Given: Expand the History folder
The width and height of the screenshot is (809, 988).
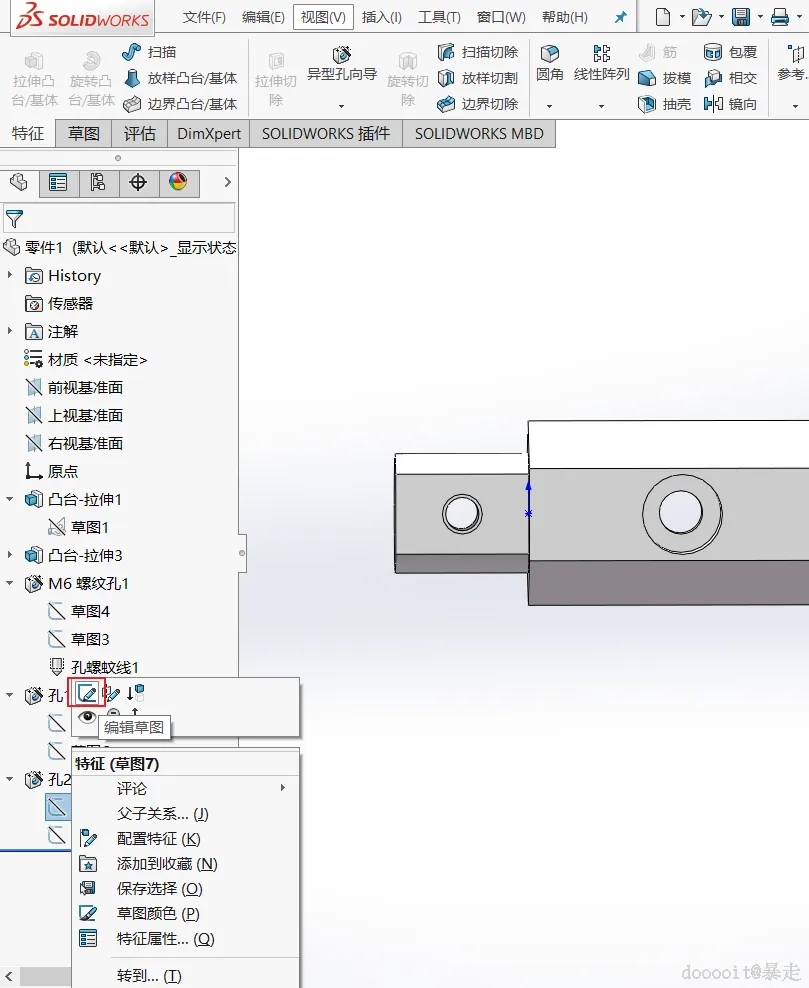Looking at the screenshot, I should click(x=10, y=275).
